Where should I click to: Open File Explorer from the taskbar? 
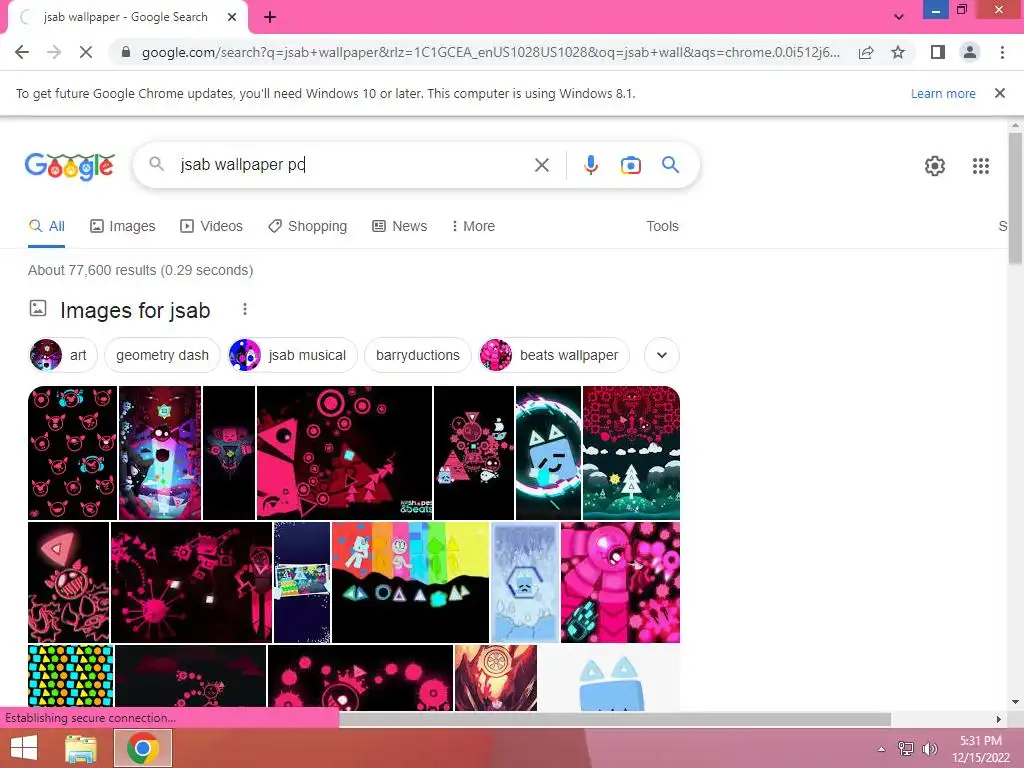(x=82, y=748)
